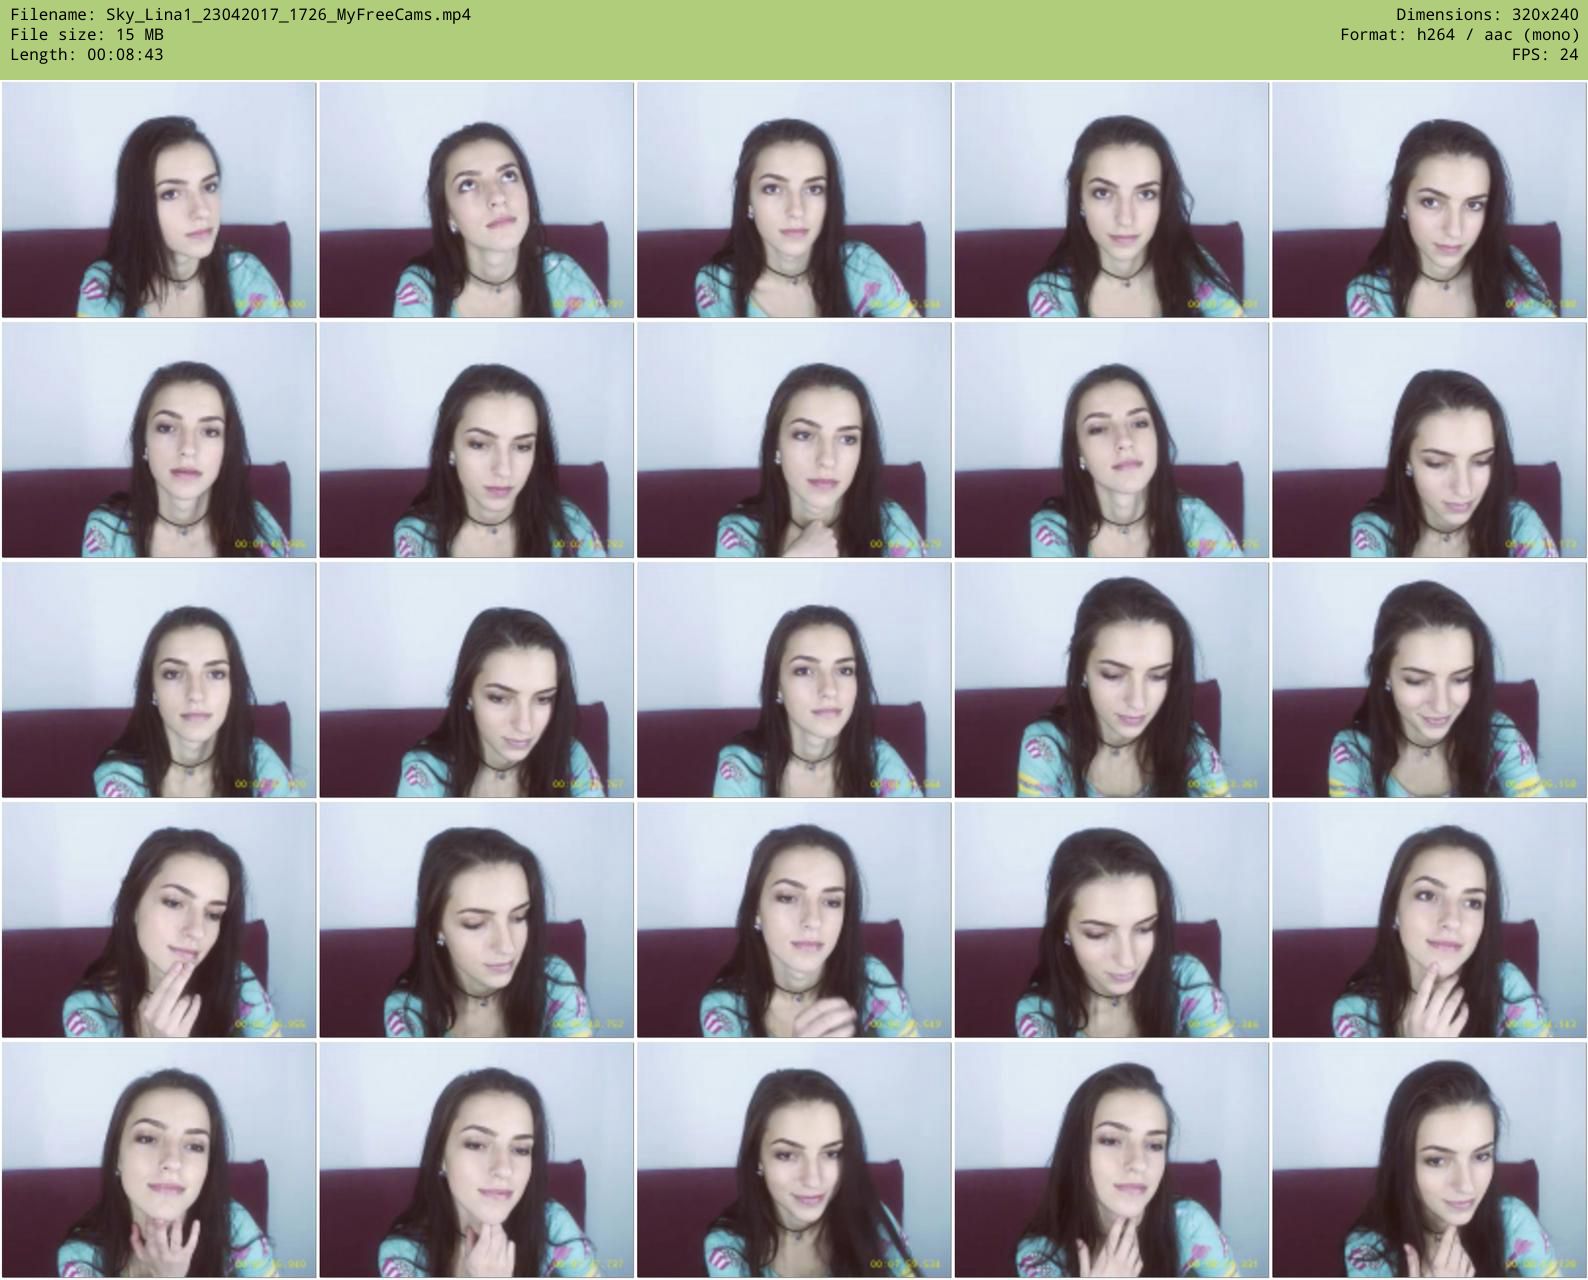Select the third thumbnail in the bottom row
This screenshot has width=1588, height=1280.
tap(794, 1160)
